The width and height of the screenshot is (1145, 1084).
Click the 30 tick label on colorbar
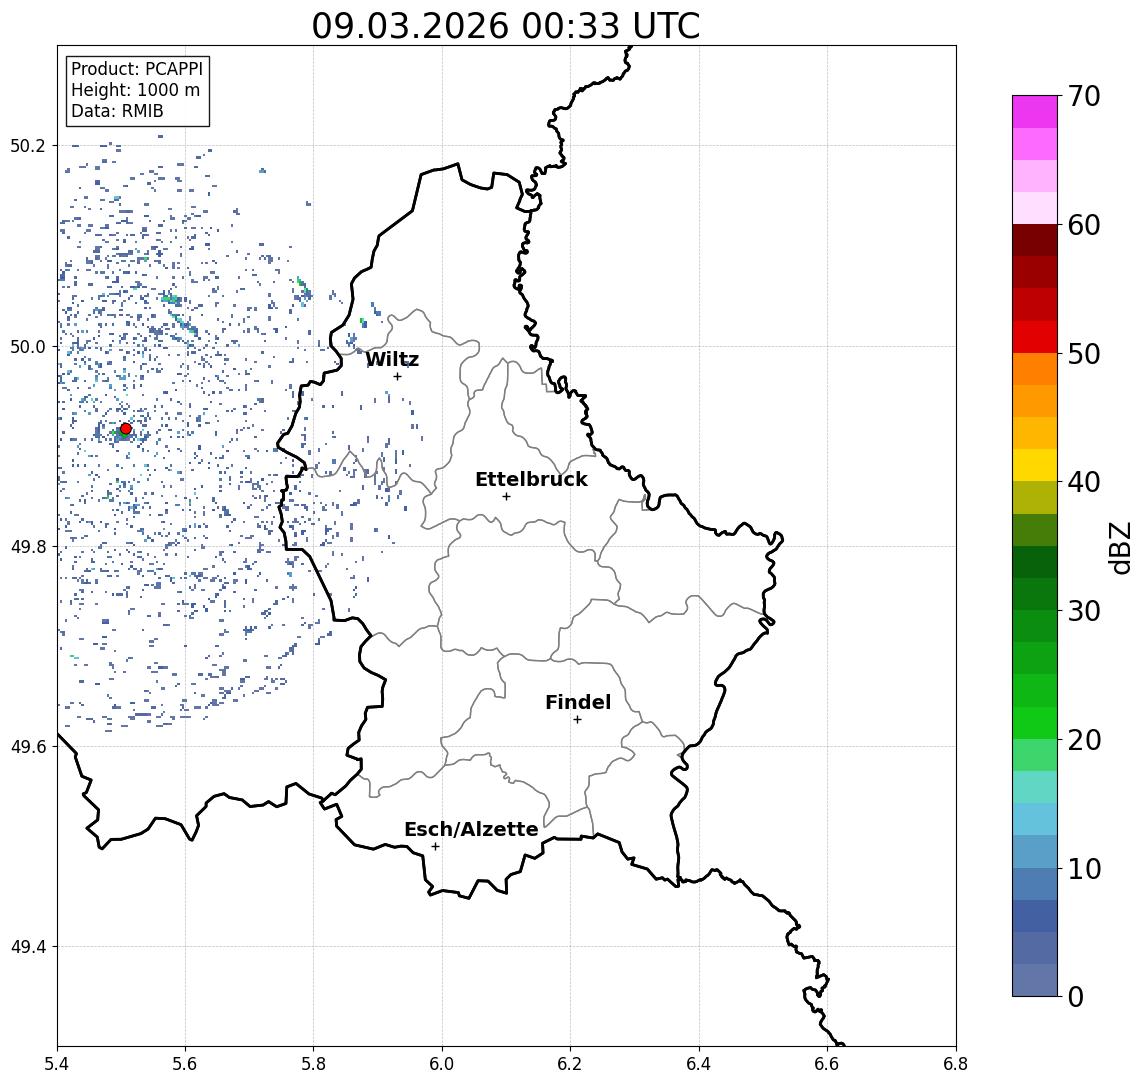(x=1084, y=611)
